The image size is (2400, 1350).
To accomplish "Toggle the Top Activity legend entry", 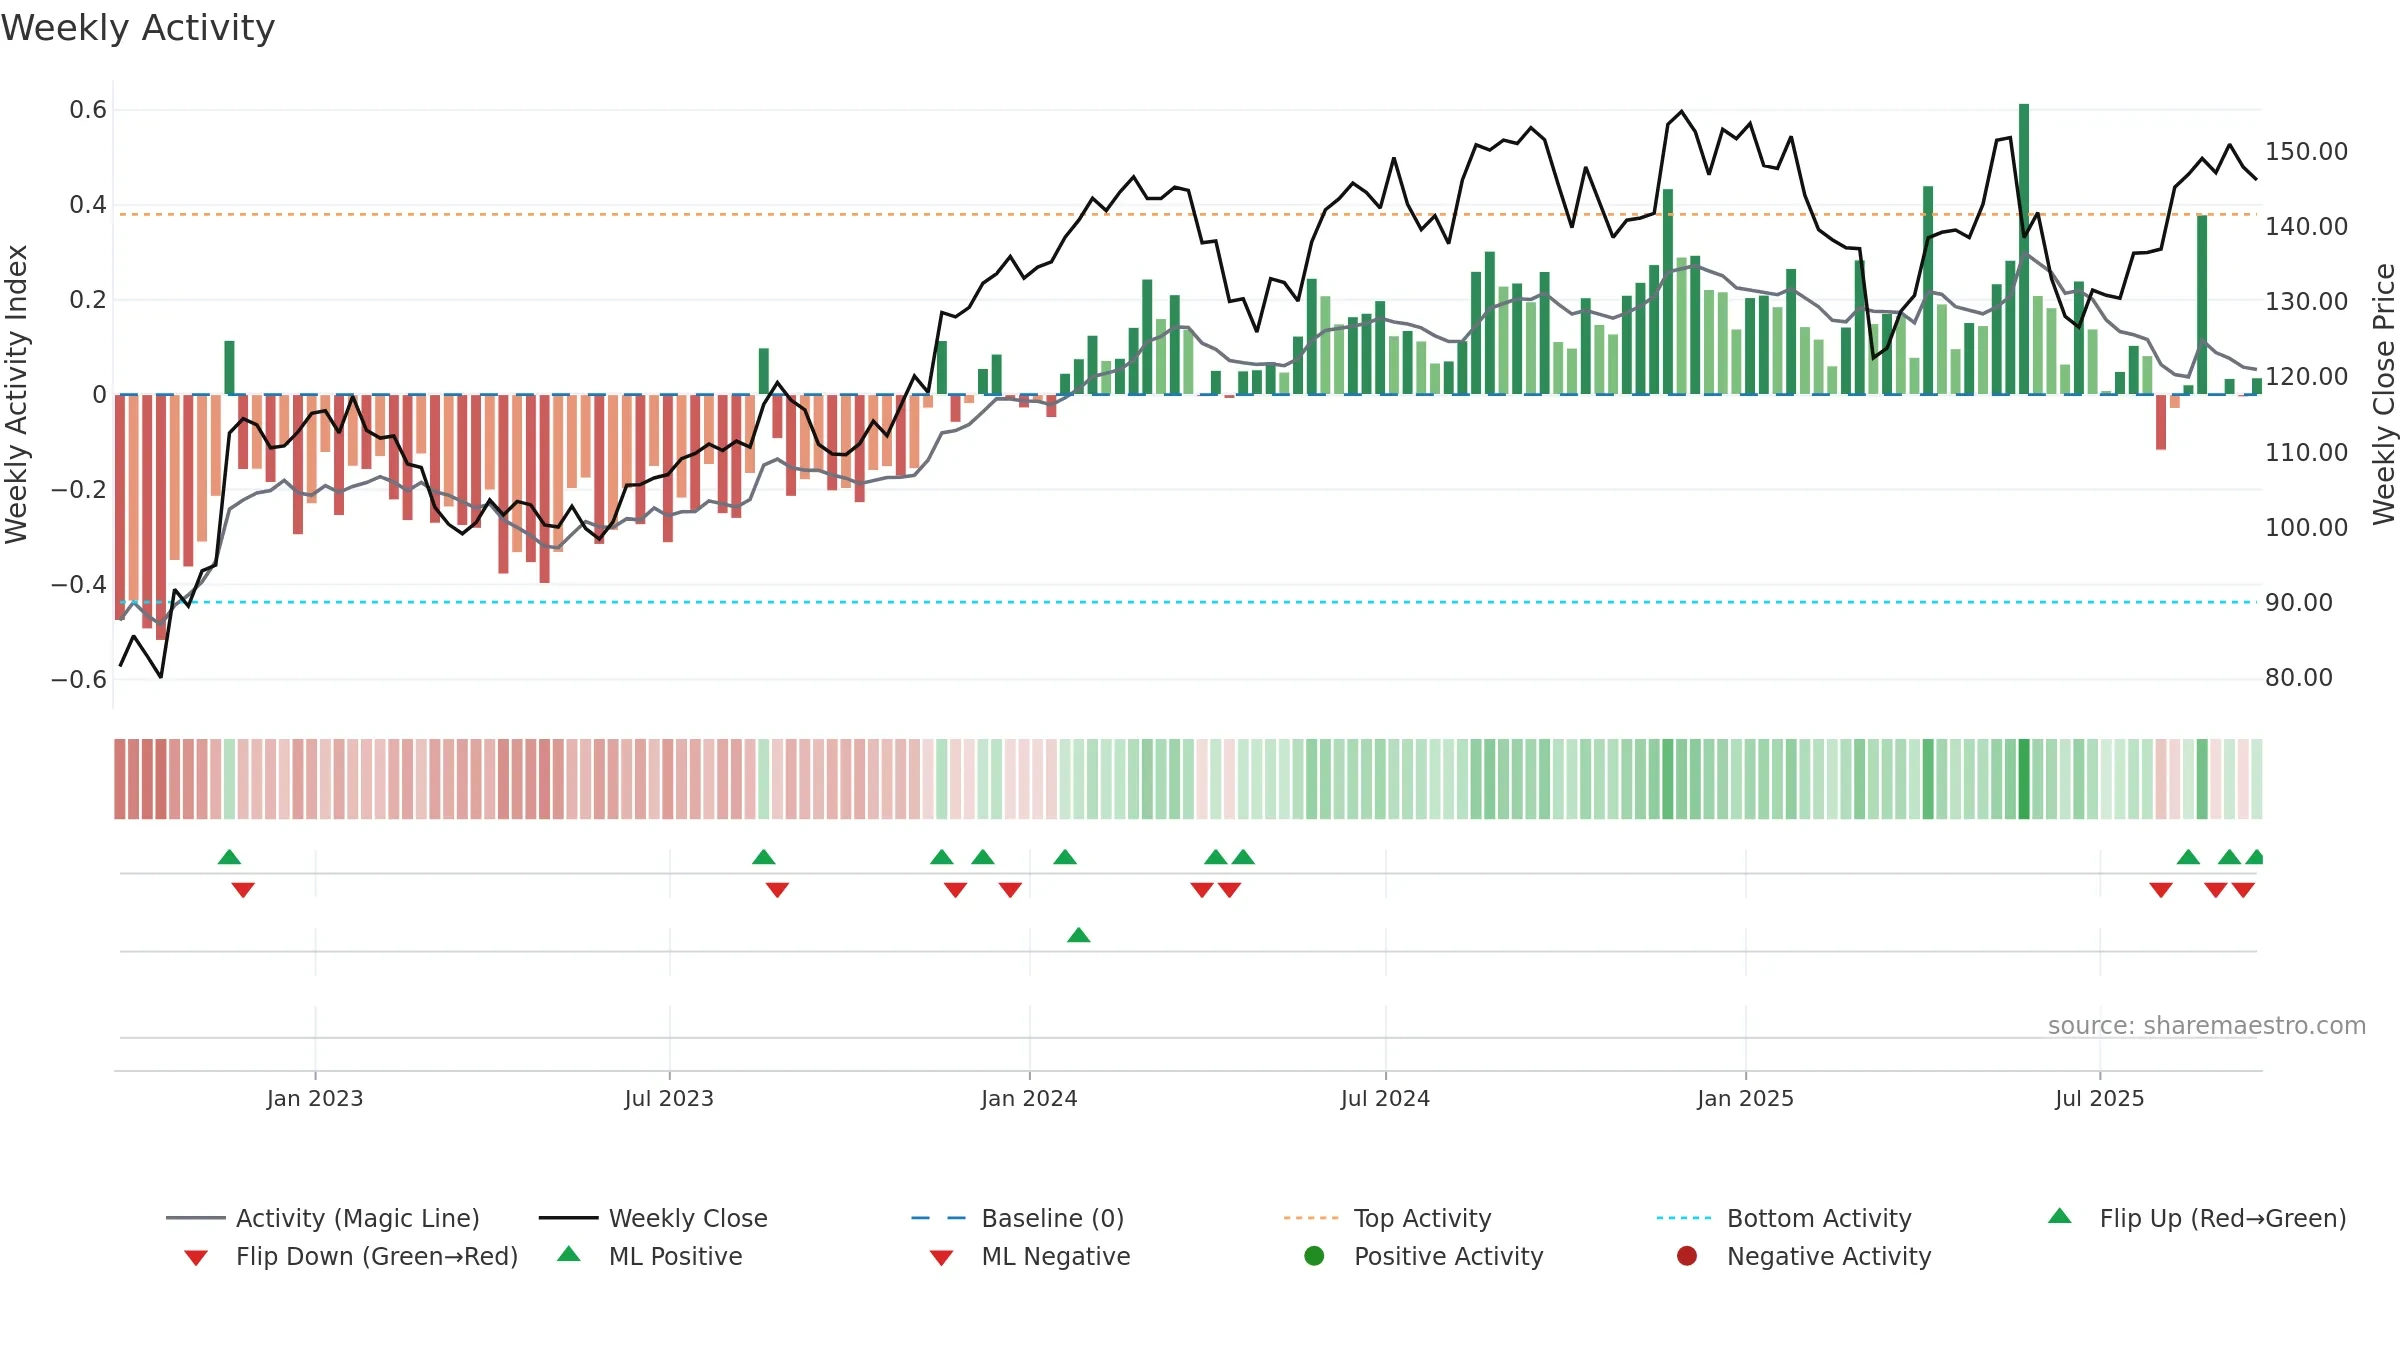I will point(1388,1218).
